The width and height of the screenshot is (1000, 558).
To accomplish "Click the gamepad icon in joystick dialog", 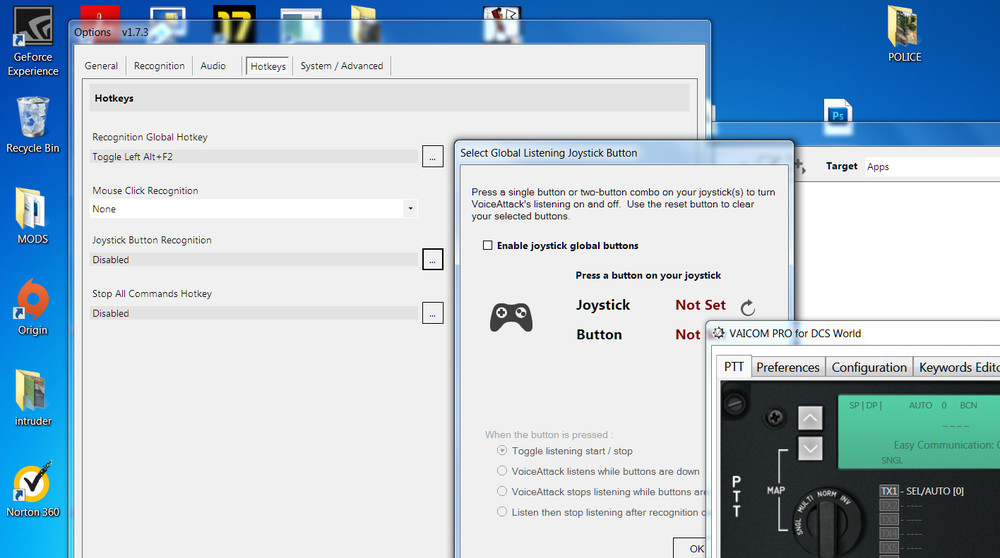I will pyautogui.click(x=511, y=317).
